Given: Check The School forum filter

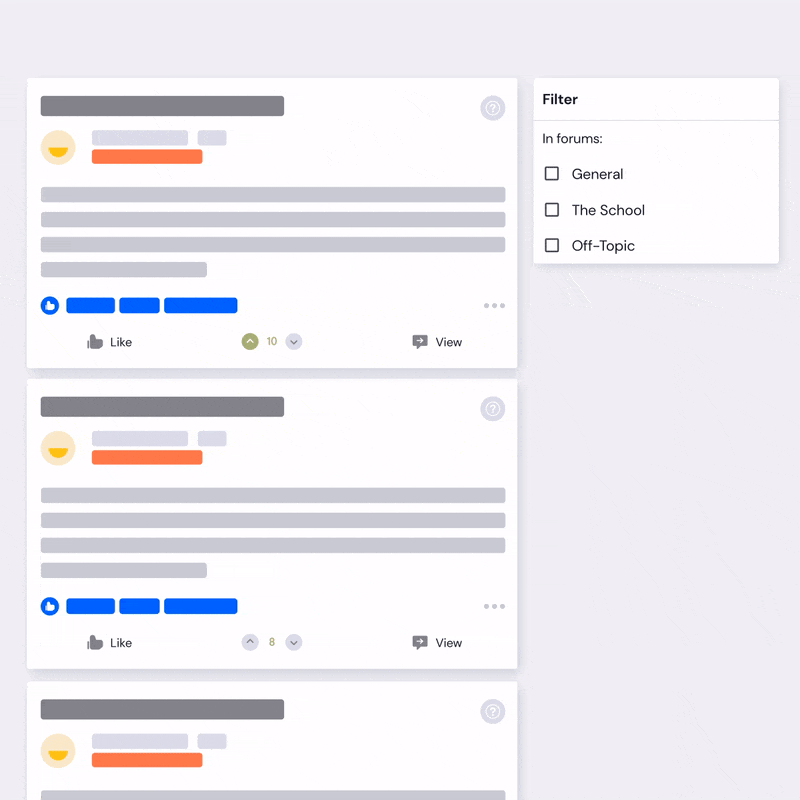Looking at the screenshot, I should click(x=552, y=210).
